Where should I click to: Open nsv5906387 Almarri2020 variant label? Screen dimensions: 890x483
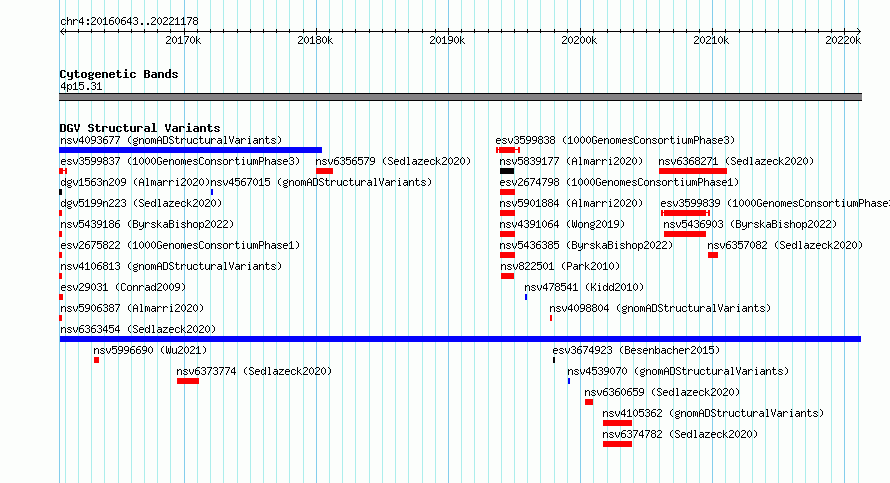point(132,308)
